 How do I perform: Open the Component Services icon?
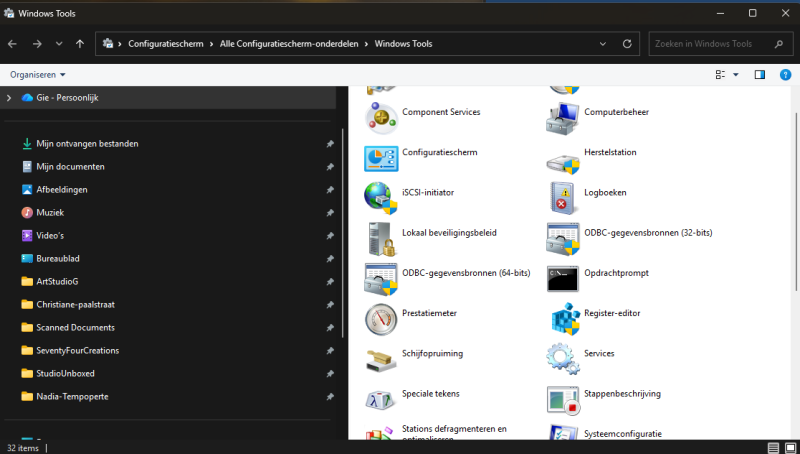point(381,118)
